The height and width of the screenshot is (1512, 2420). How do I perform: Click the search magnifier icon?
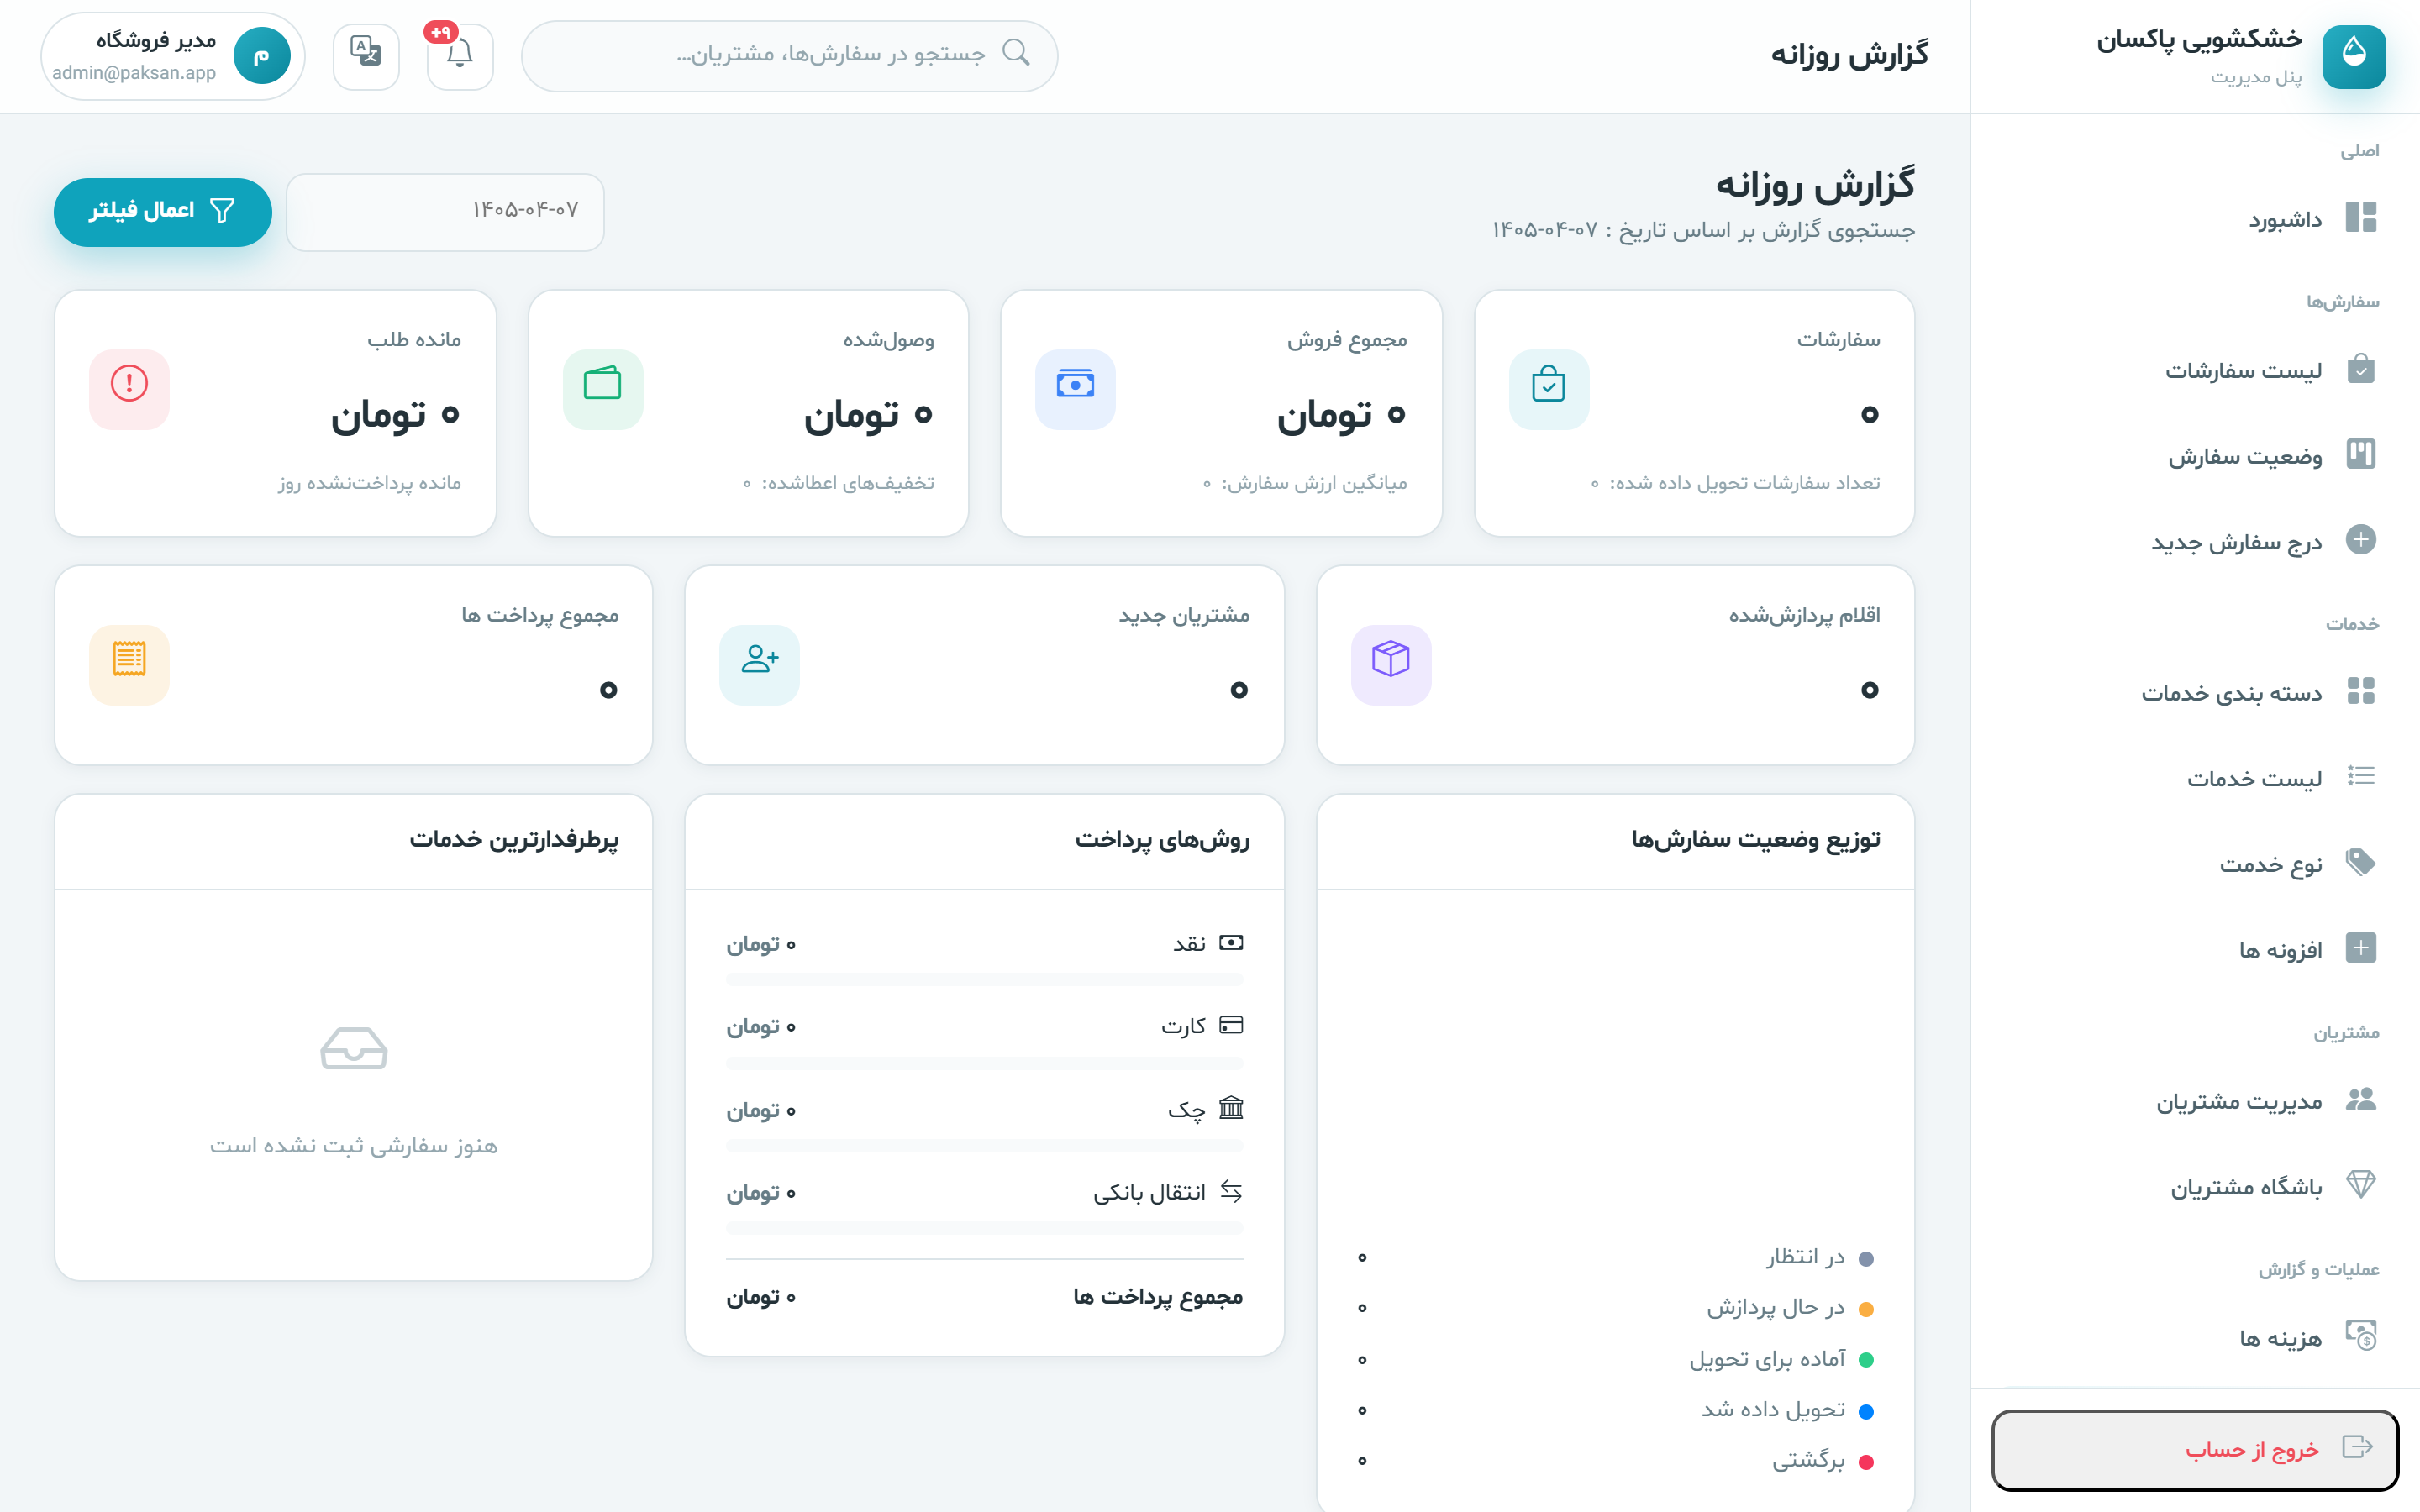click(x=1016, y=53)
